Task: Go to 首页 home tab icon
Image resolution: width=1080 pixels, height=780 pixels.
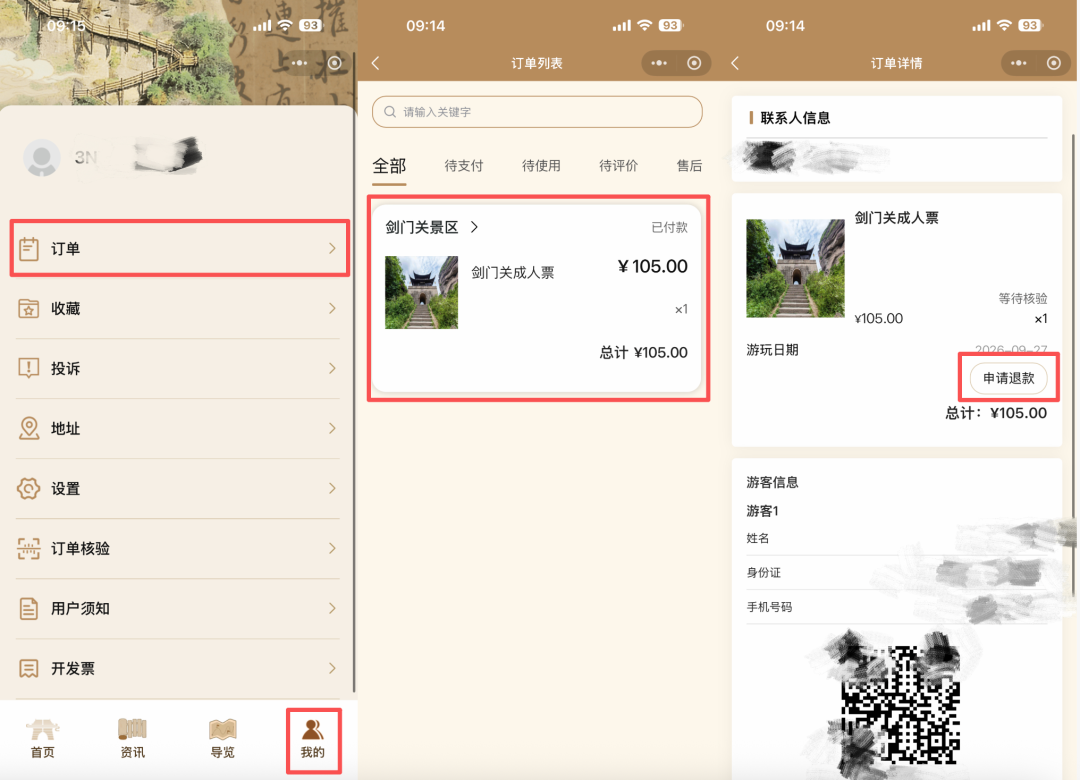Action: pyautogui.click(x=43, y=729)
